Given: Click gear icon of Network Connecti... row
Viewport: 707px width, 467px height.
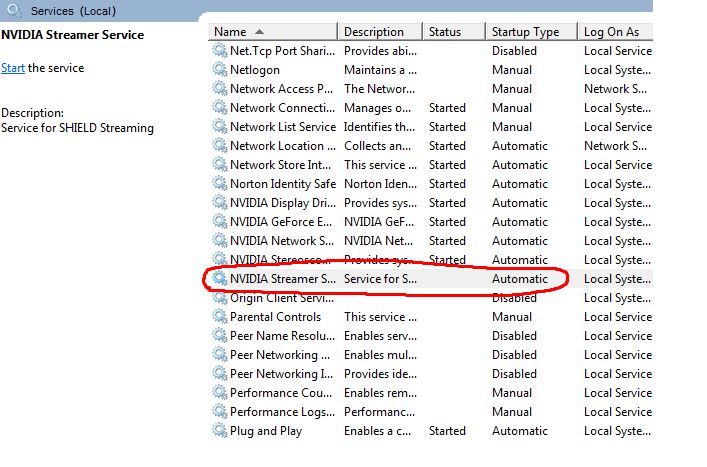Looking at the screenshot, I should (x=220, y=107).
